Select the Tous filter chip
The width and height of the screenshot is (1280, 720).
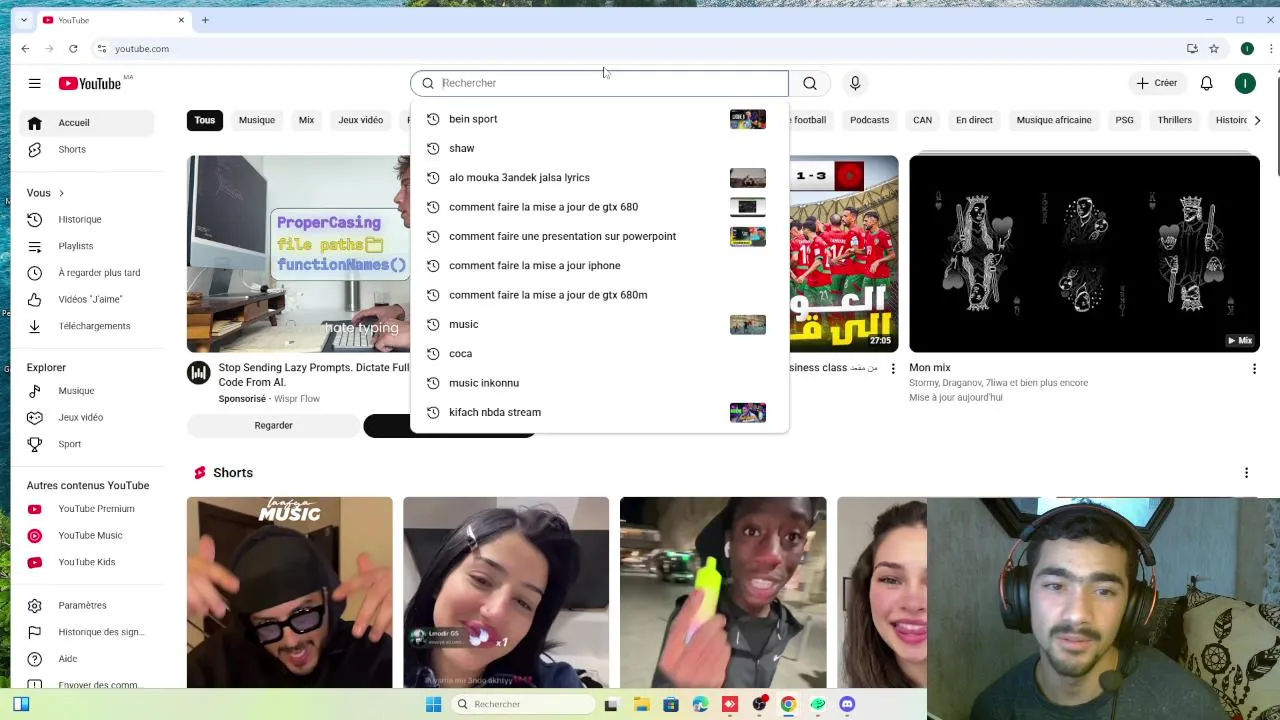205,120
